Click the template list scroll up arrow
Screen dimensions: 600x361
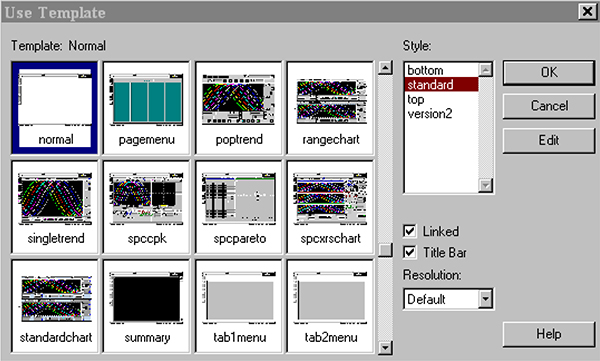click(x=385, y=68)
